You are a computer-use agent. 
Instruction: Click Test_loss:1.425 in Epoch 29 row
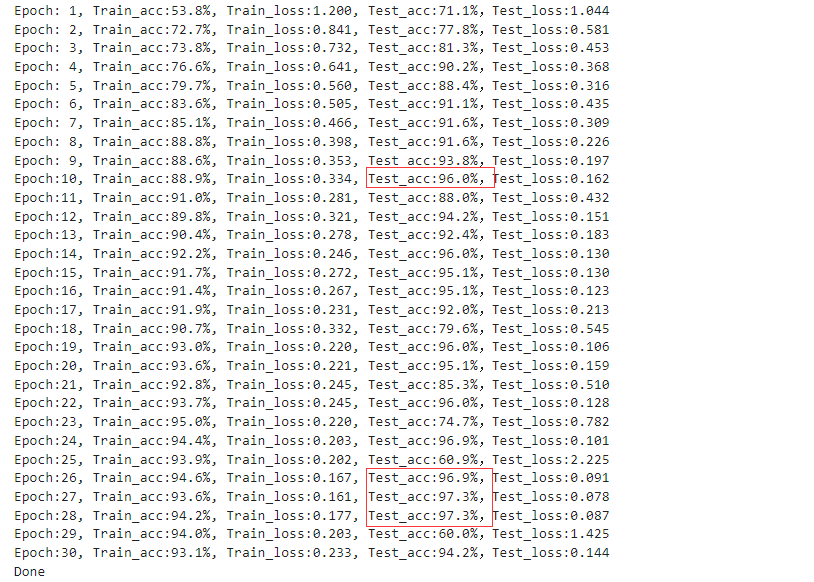[x=551, y=534]
